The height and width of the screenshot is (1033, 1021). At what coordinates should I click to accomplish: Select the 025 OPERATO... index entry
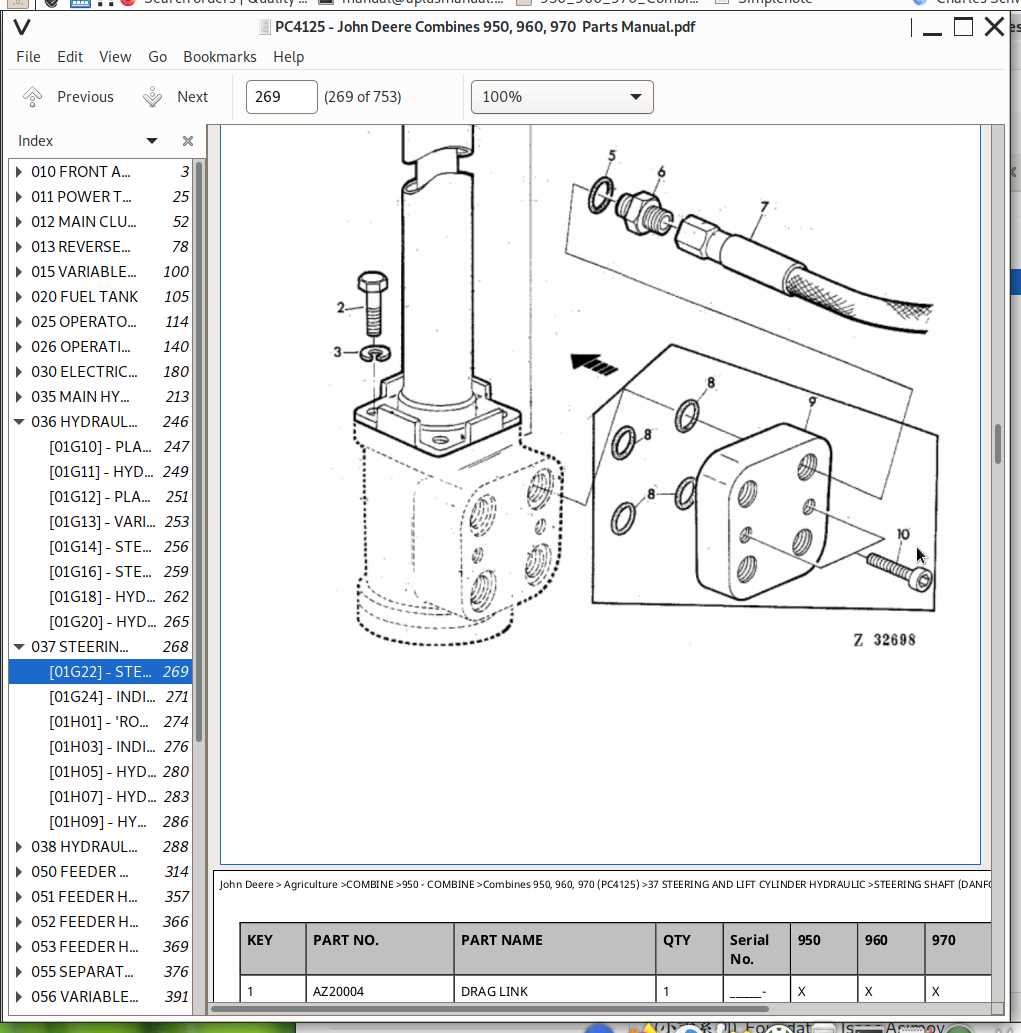point(101,322)
